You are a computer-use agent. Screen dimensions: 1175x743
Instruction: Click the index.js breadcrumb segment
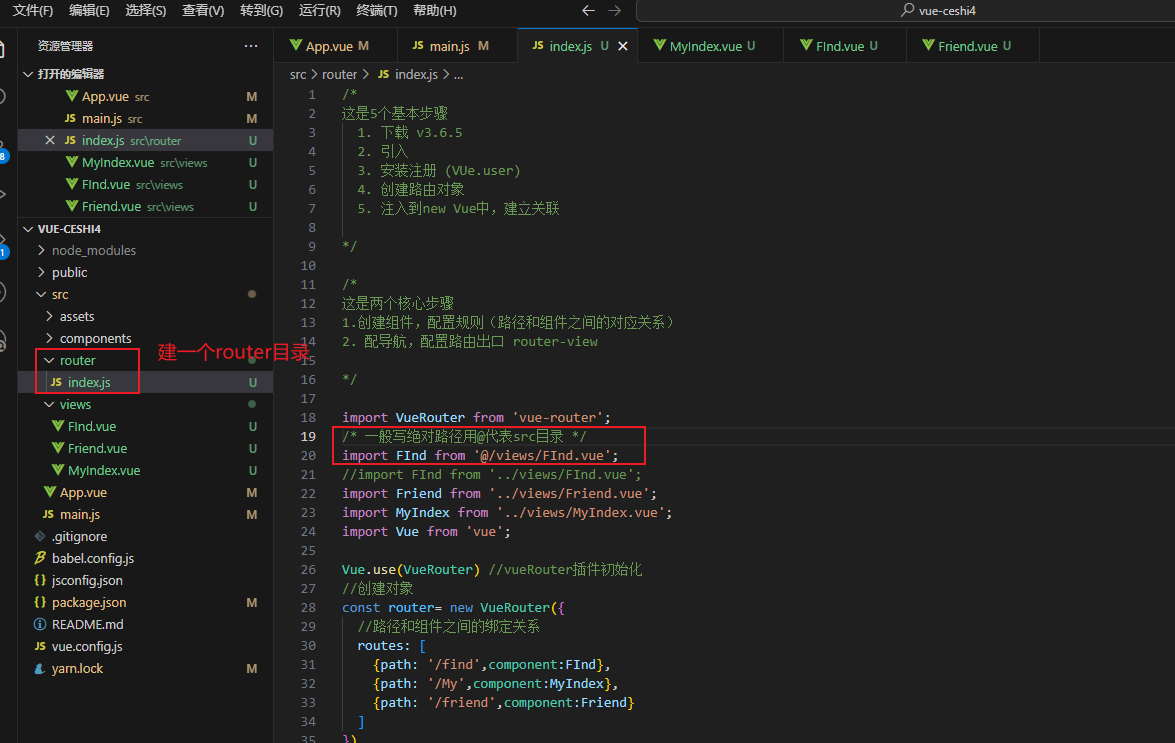pos(408,74)
